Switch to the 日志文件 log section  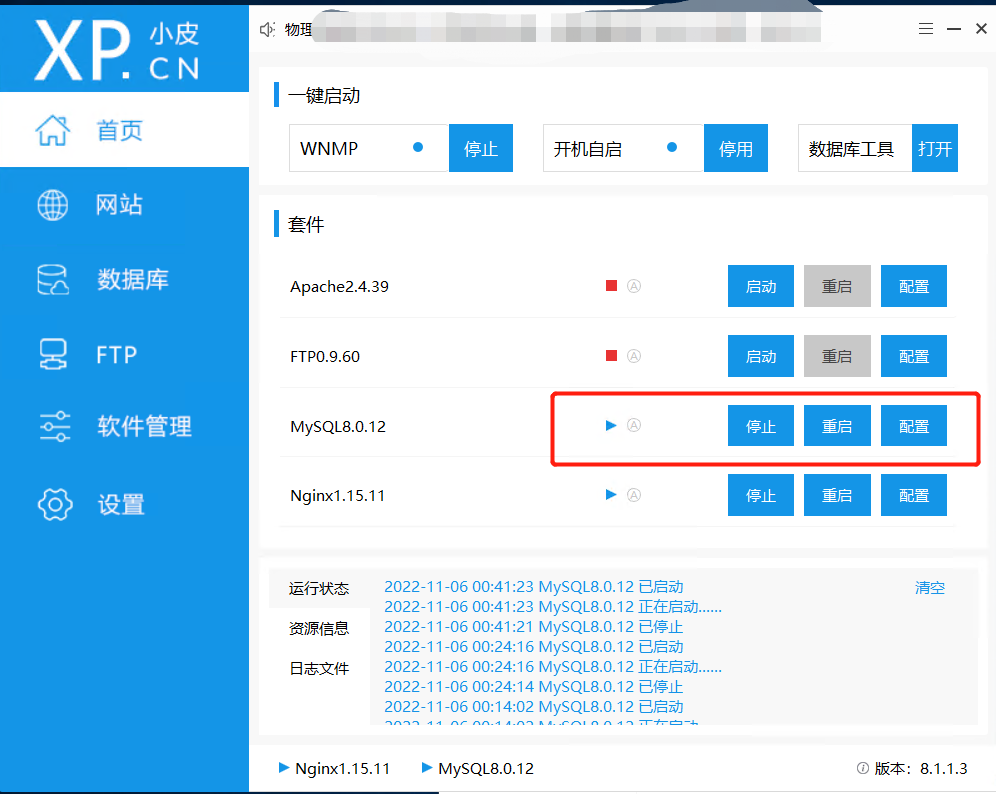[318, 668]
